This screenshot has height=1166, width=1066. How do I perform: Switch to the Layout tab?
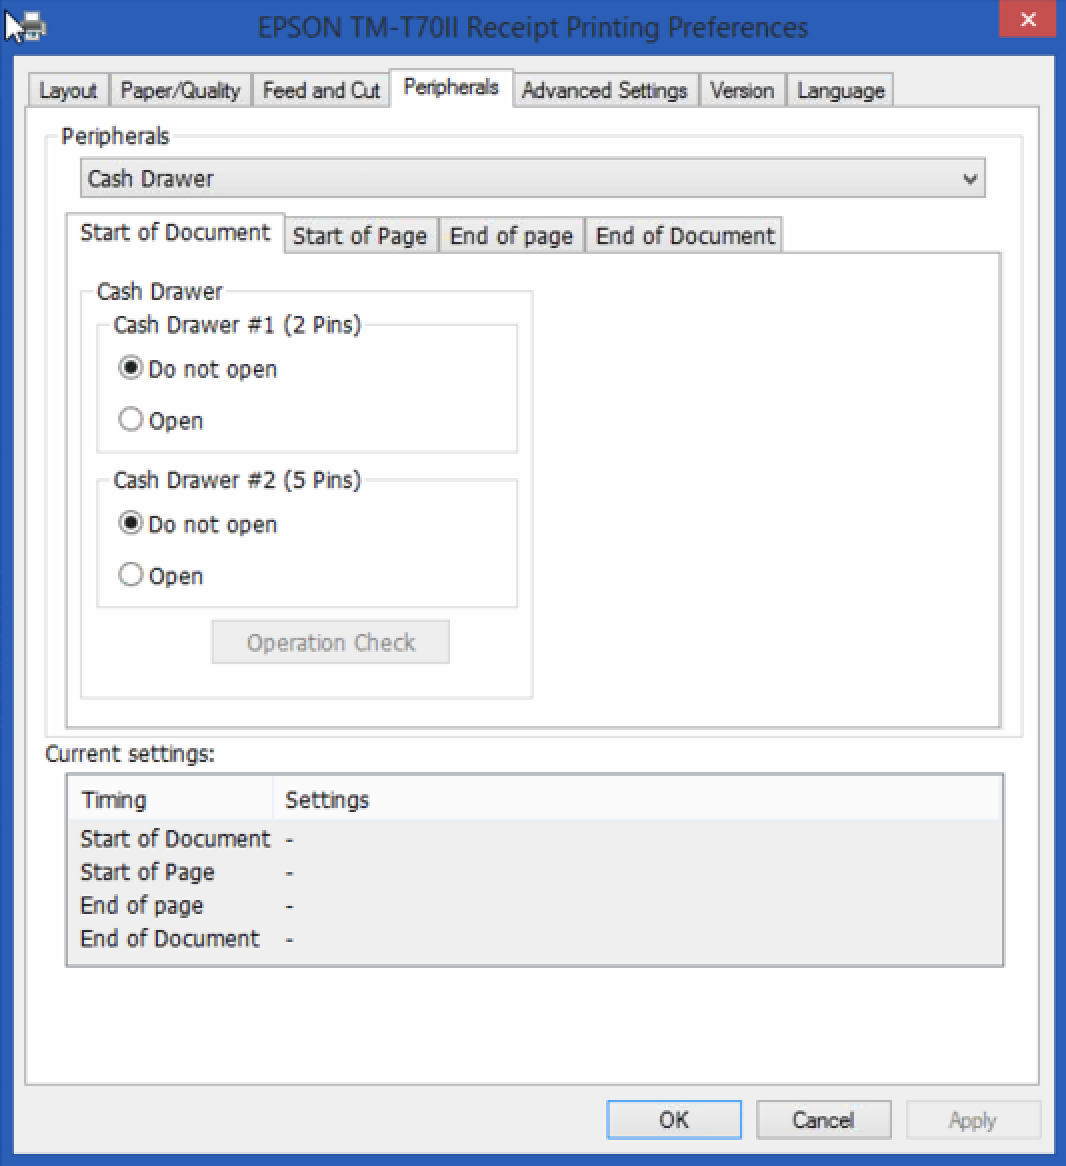point(68,91)
